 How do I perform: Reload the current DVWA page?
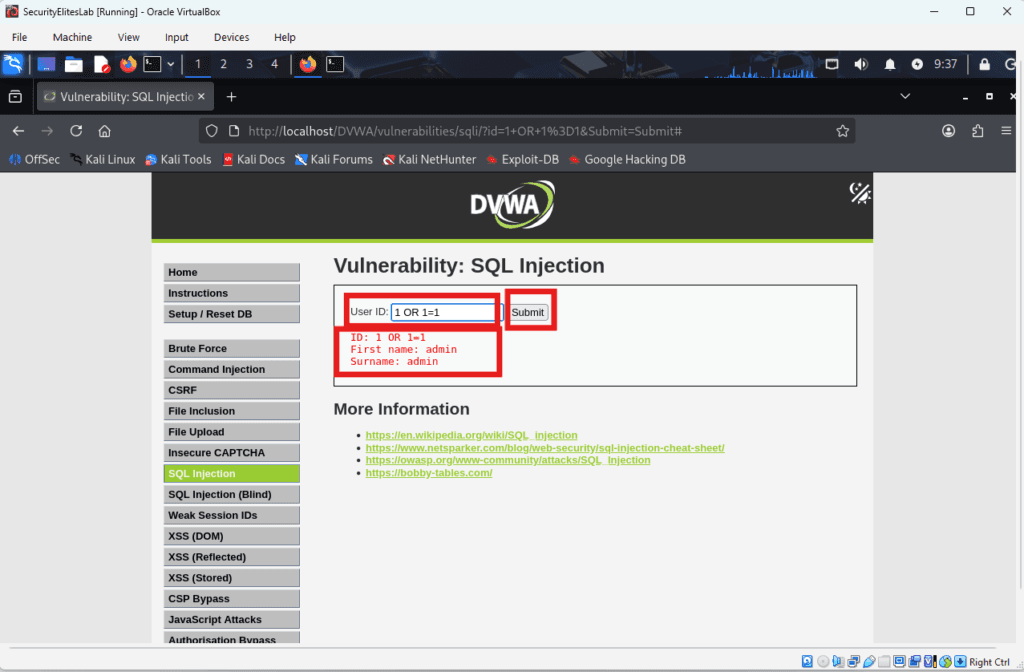(76, 131)
